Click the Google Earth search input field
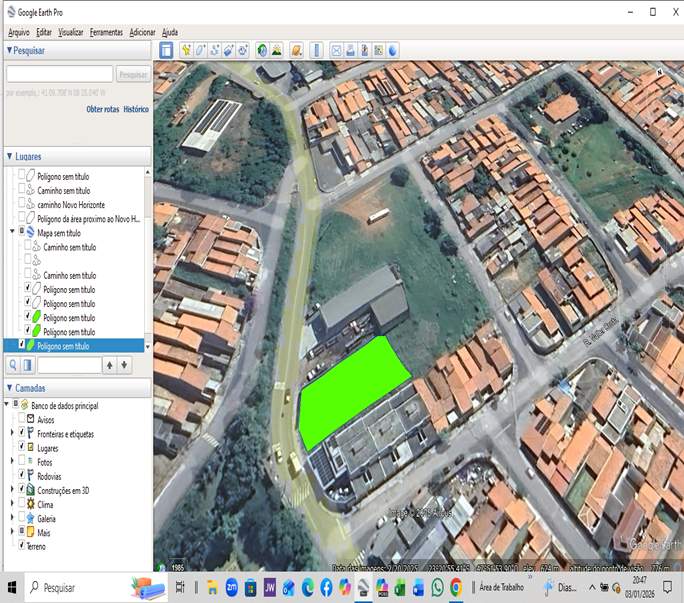 (60, 74)
